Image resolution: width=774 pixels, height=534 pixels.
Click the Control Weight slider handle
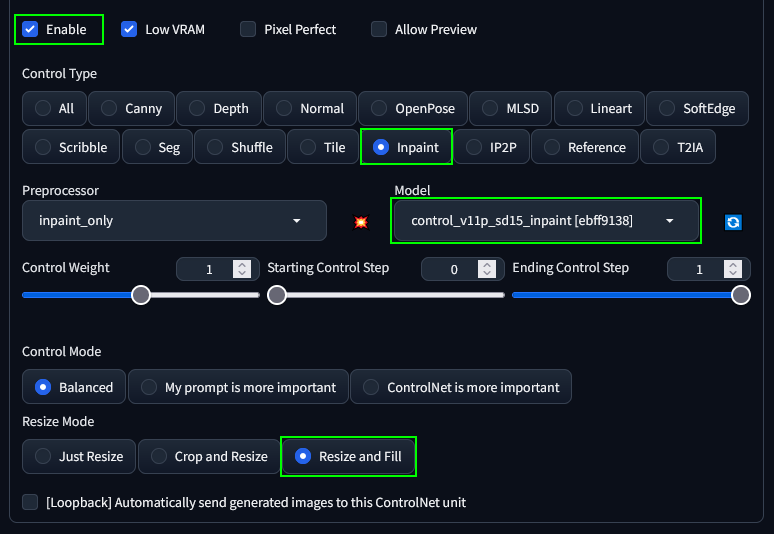141,295
